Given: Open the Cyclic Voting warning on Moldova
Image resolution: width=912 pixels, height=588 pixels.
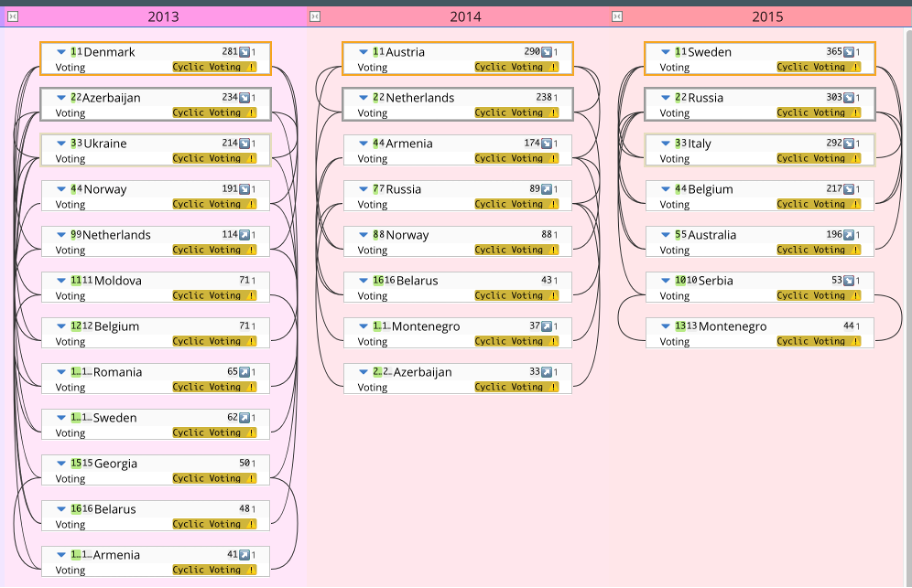Looking at the screenshot, I should pos(214,295).
